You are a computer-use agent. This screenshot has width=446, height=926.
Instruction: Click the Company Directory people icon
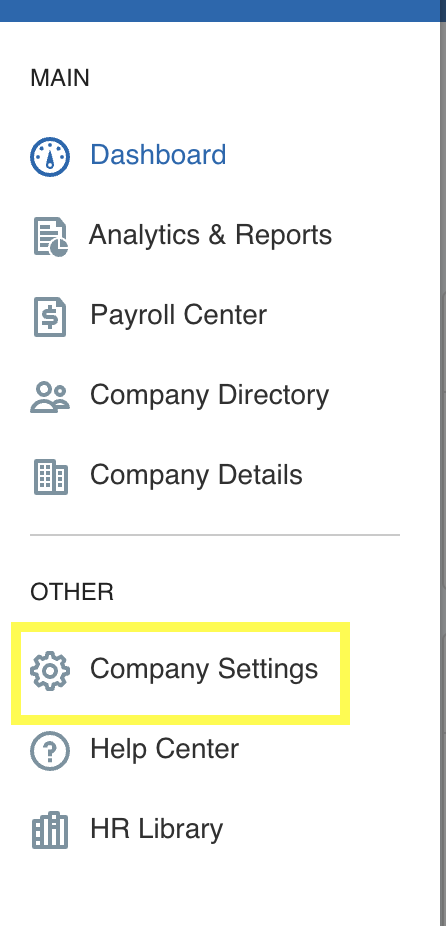point(50,397)
